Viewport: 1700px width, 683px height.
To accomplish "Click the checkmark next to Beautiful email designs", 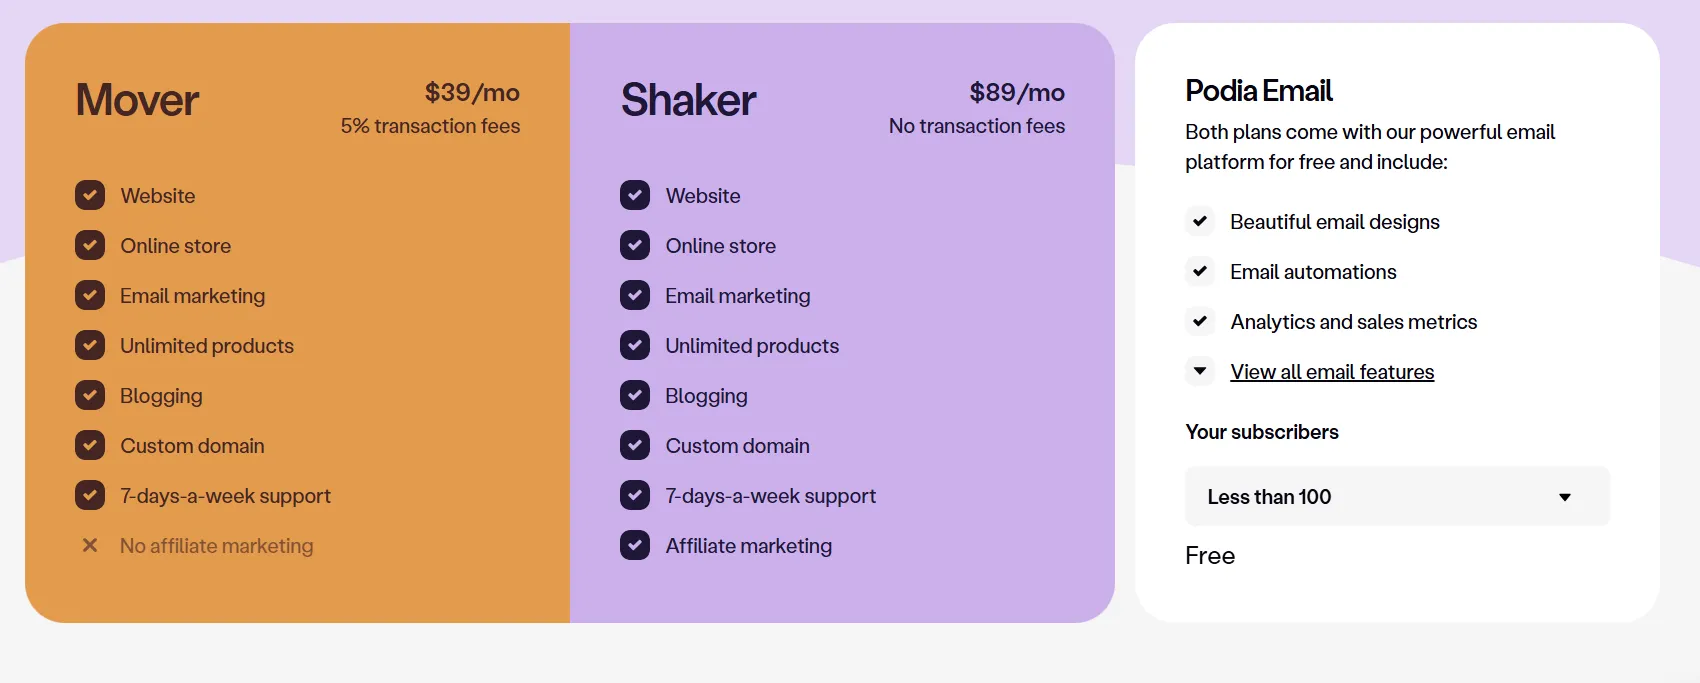I will pyautogui.click(x=1200, y=221).
